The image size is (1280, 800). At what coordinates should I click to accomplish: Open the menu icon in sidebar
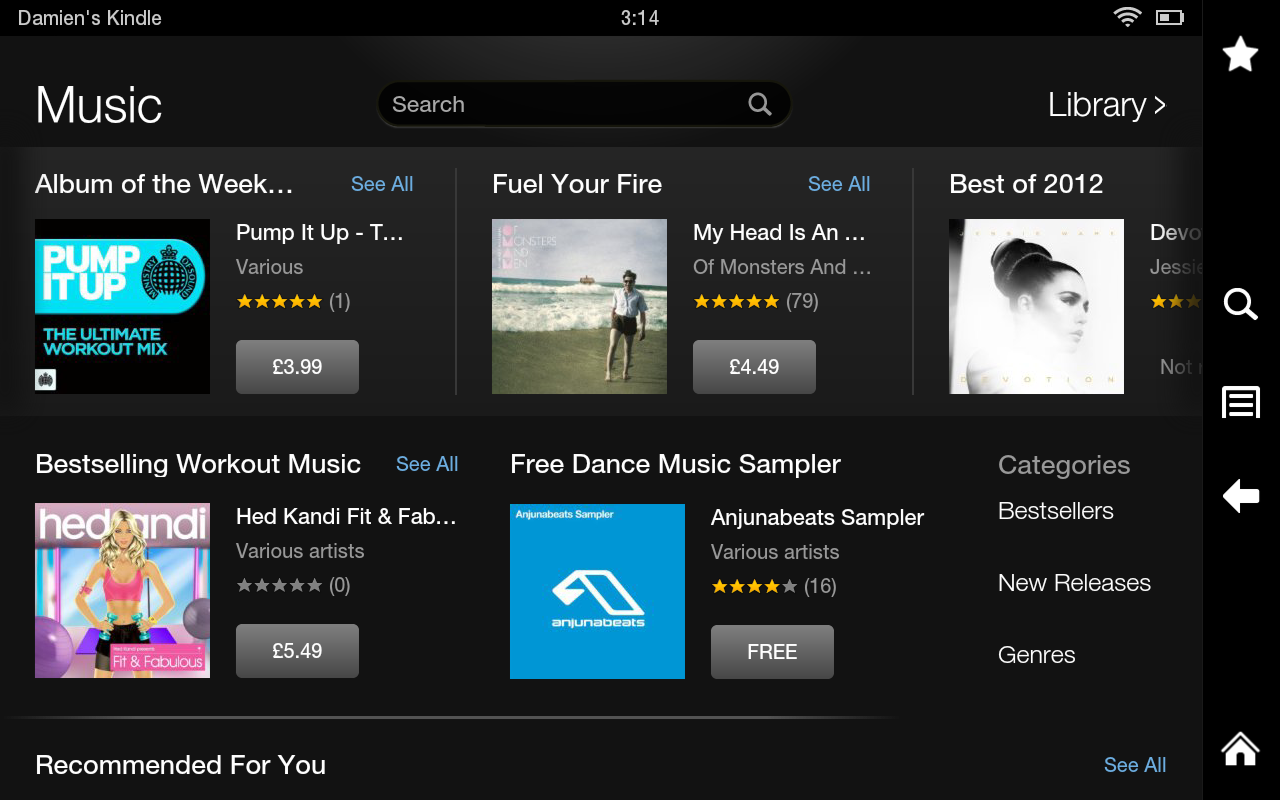(x=1240, y=402)
